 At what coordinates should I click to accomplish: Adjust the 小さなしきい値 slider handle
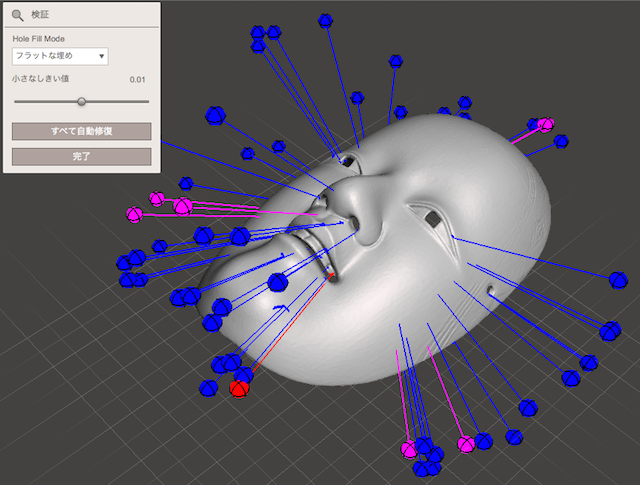82,102
